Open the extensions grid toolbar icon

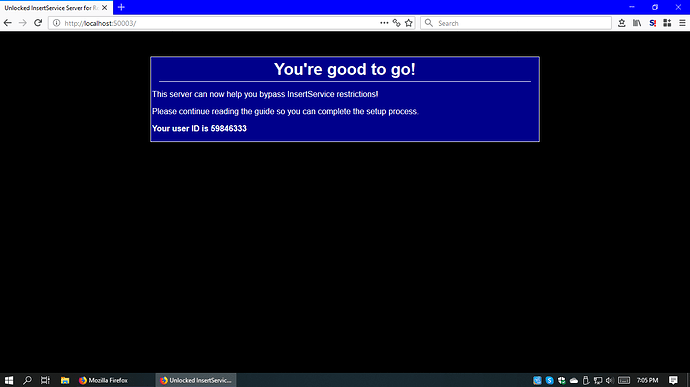pos(667,23)
